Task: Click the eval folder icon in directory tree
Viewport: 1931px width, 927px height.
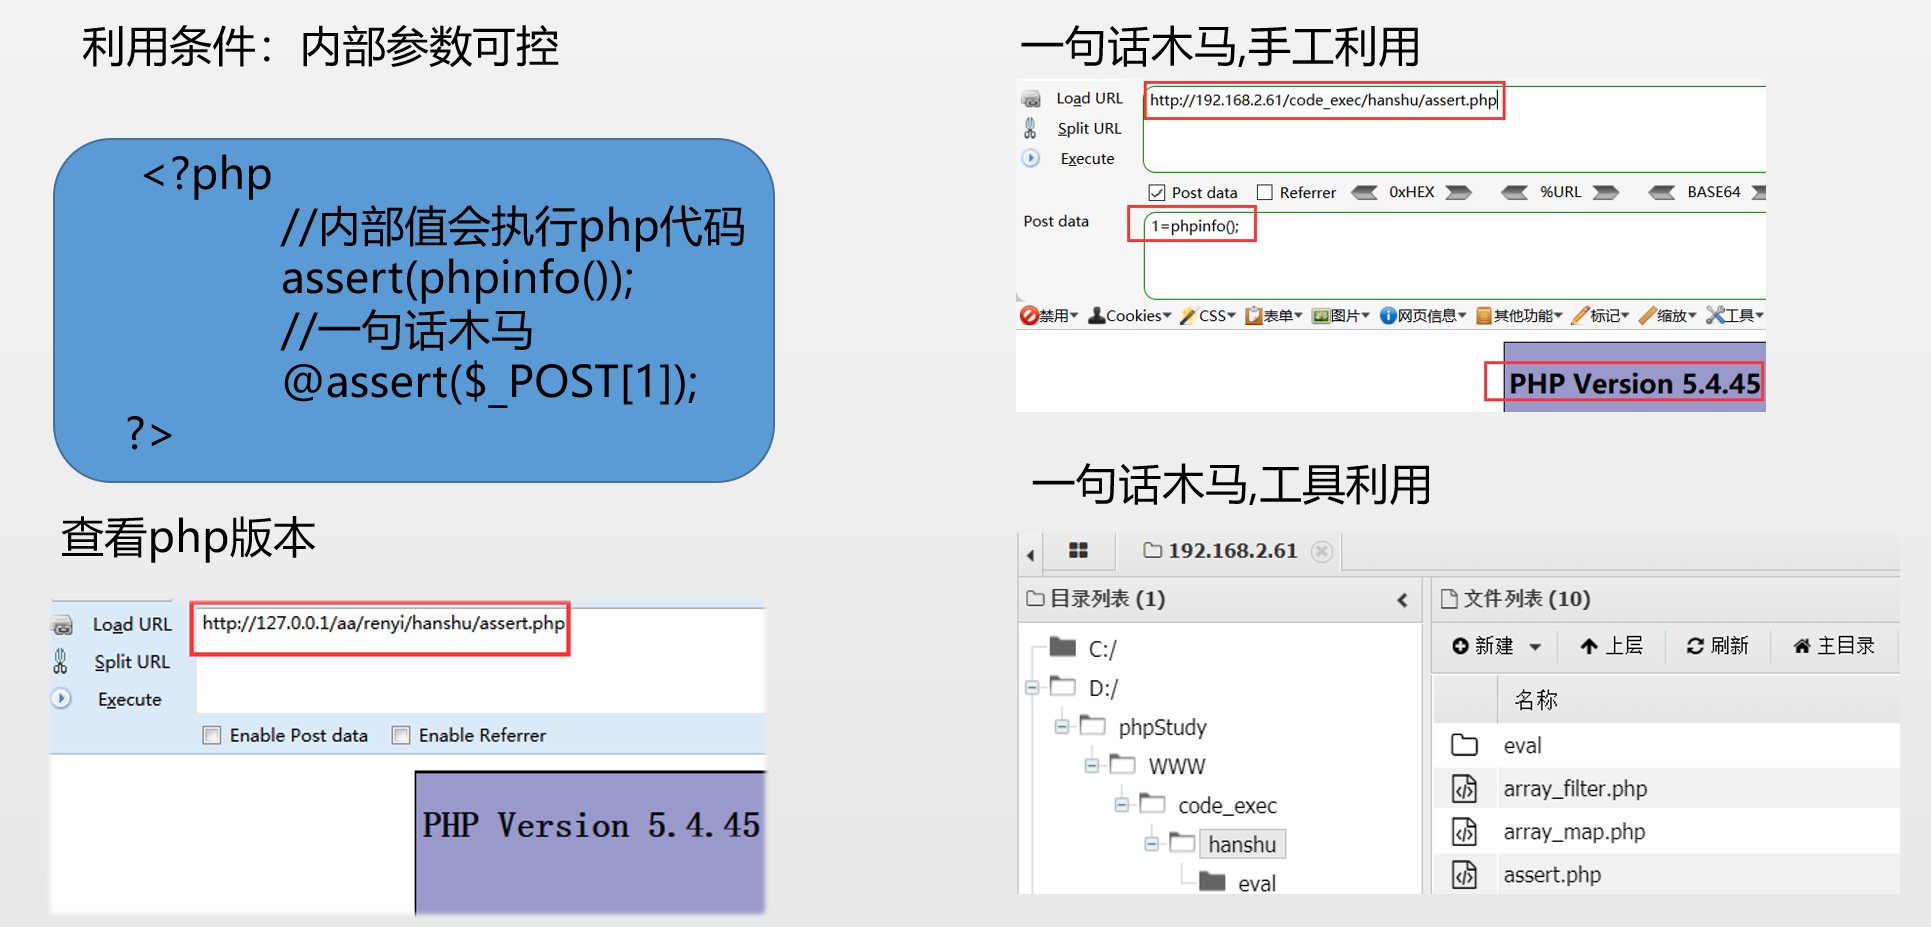Action: pyautogui.click(x=1212, y=881)
